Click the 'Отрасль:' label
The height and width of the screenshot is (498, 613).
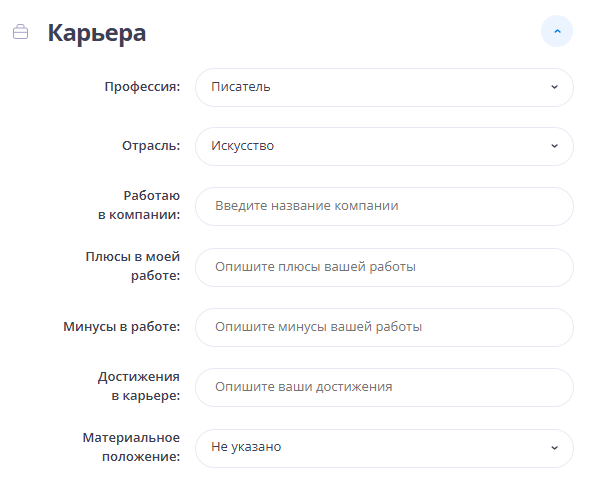tap(151, 146)
